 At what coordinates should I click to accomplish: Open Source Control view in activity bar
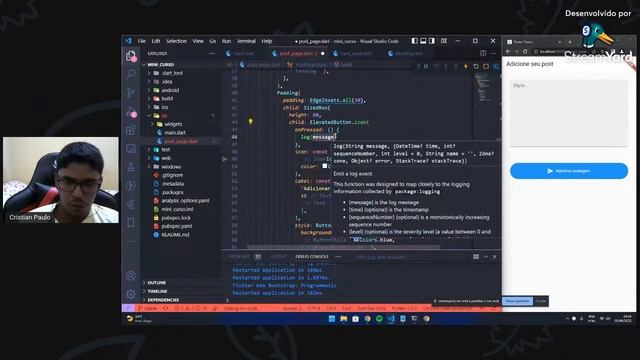pos(131,93)
